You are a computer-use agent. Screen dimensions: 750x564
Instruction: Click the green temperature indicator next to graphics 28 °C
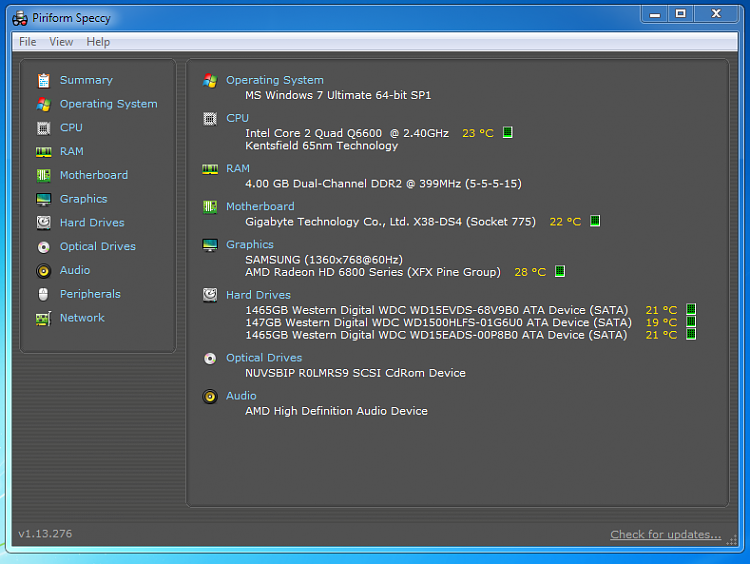(560, 271)
